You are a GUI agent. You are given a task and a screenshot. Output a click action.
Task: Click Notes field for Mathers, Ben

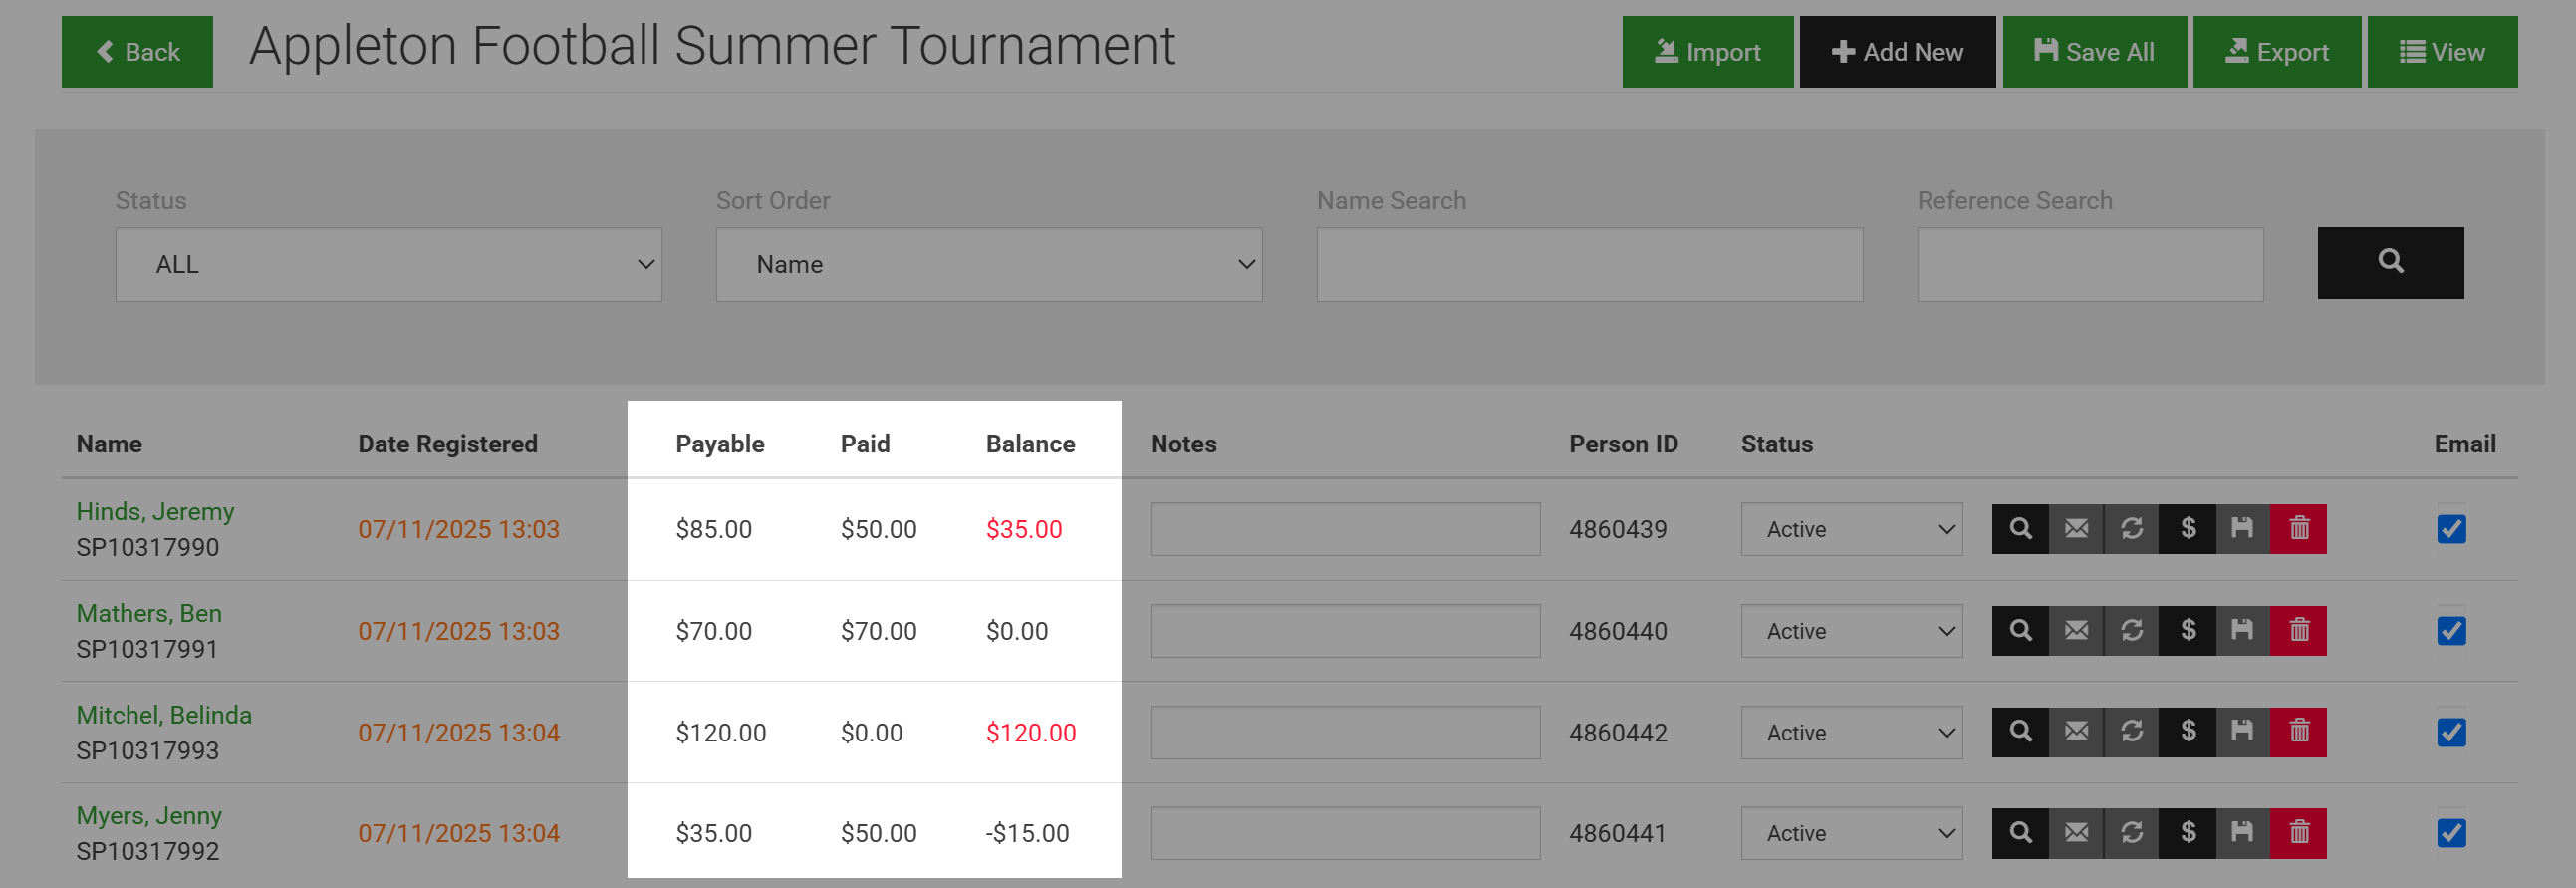pyautogui.click(x=1345, y=631)
